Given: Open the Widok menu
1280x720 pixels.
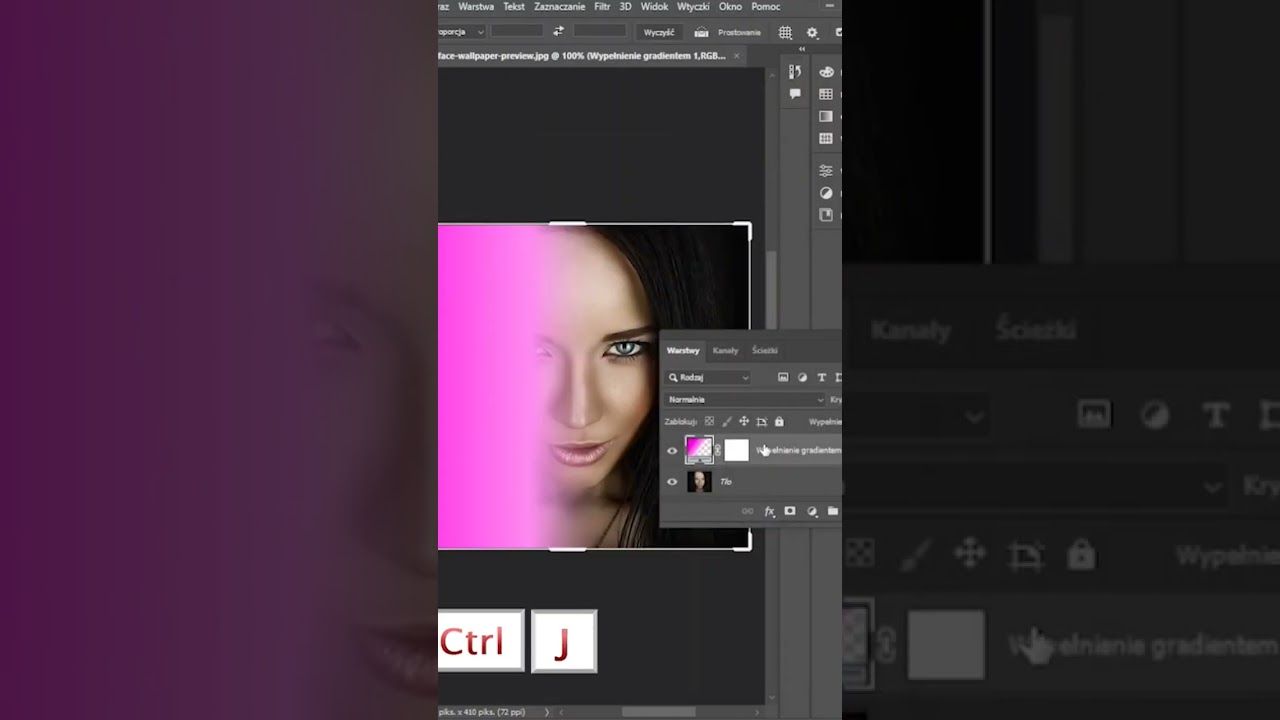Looking at the screenshot, I should click(654, 7).
